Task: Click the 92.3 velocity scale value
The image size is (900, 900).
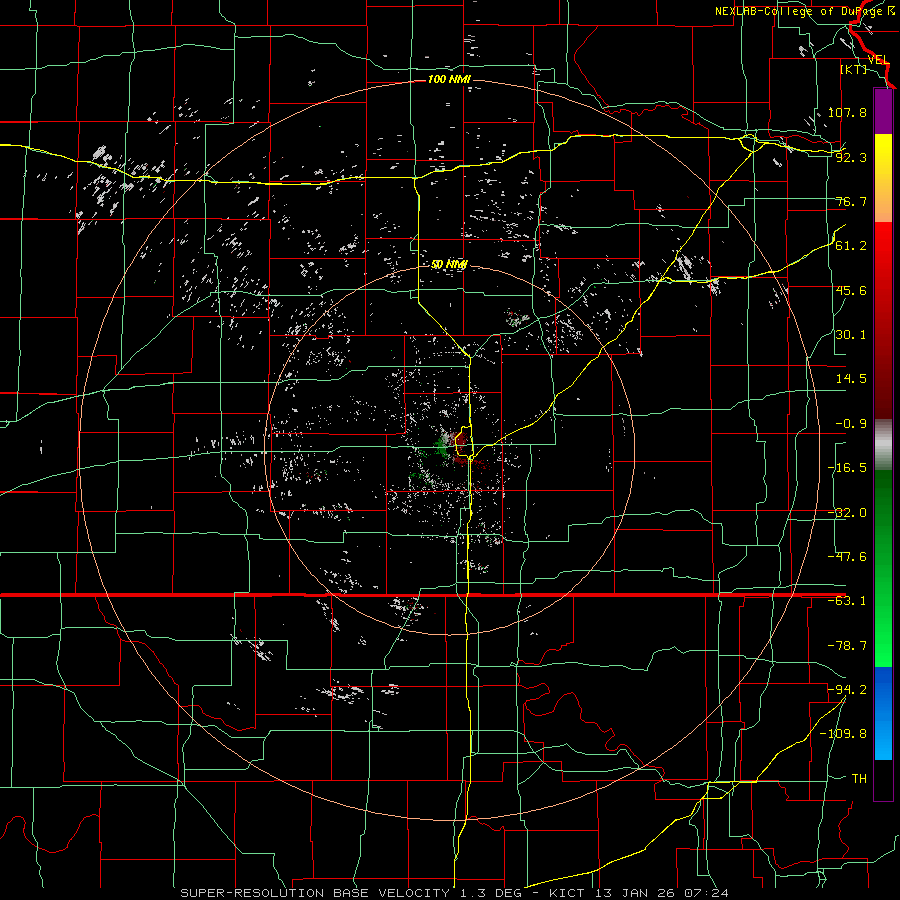Action: click(851, 157)
